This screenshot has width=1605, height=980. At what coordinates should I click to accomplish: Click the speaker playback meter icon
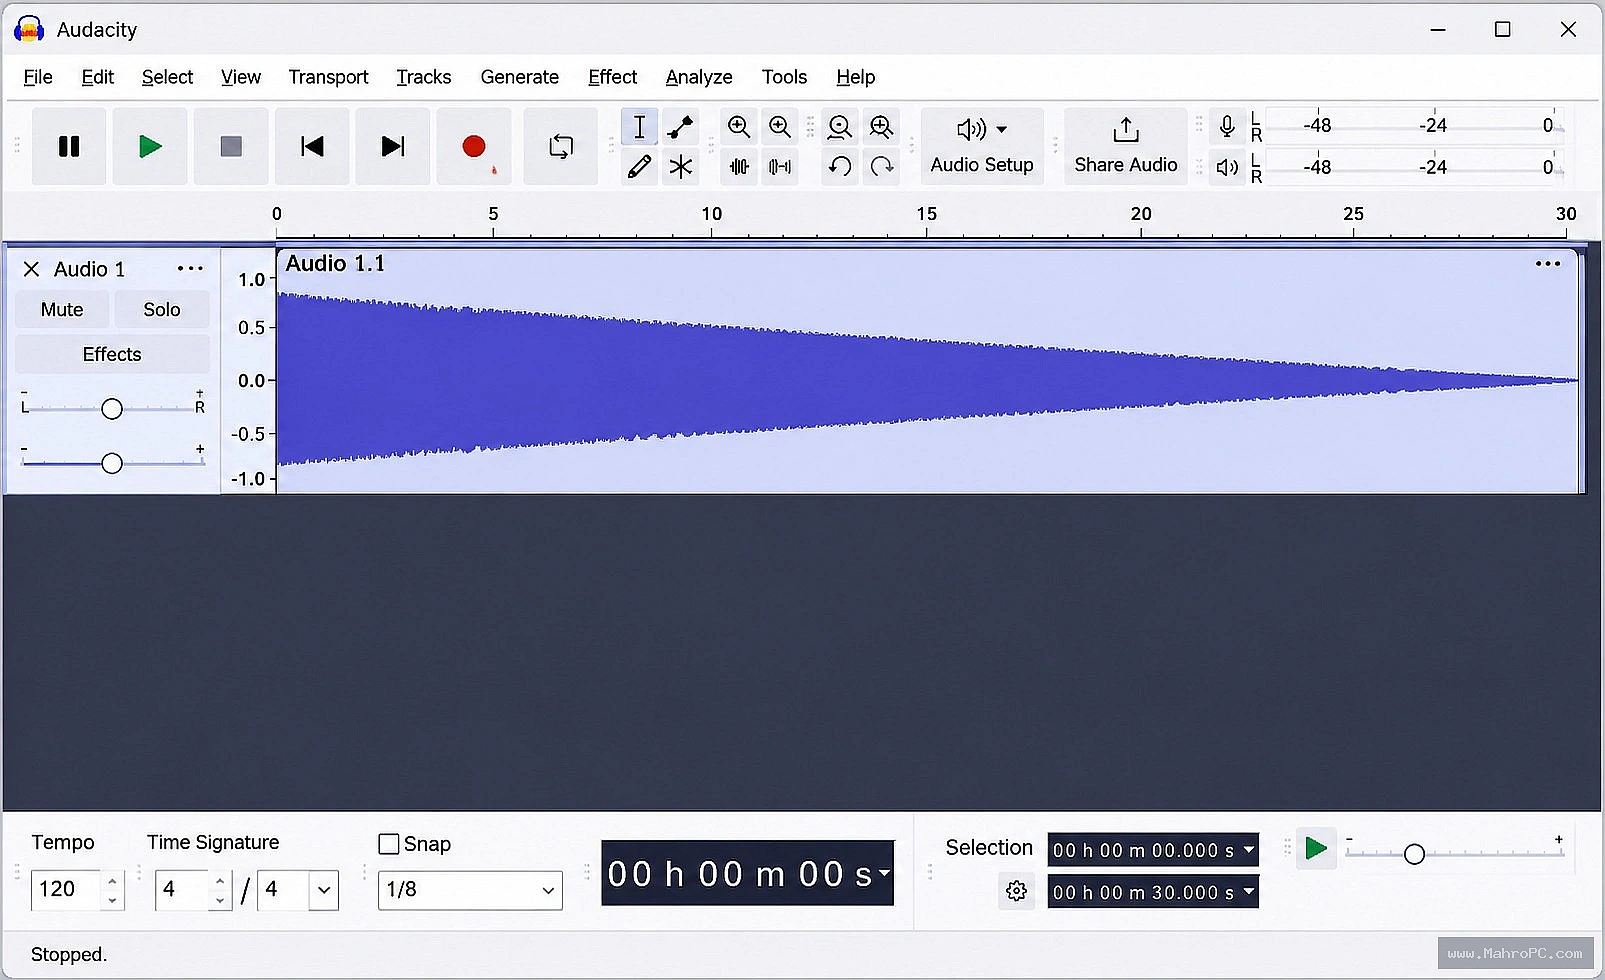pyautogui.click(x=1227, y=167)
